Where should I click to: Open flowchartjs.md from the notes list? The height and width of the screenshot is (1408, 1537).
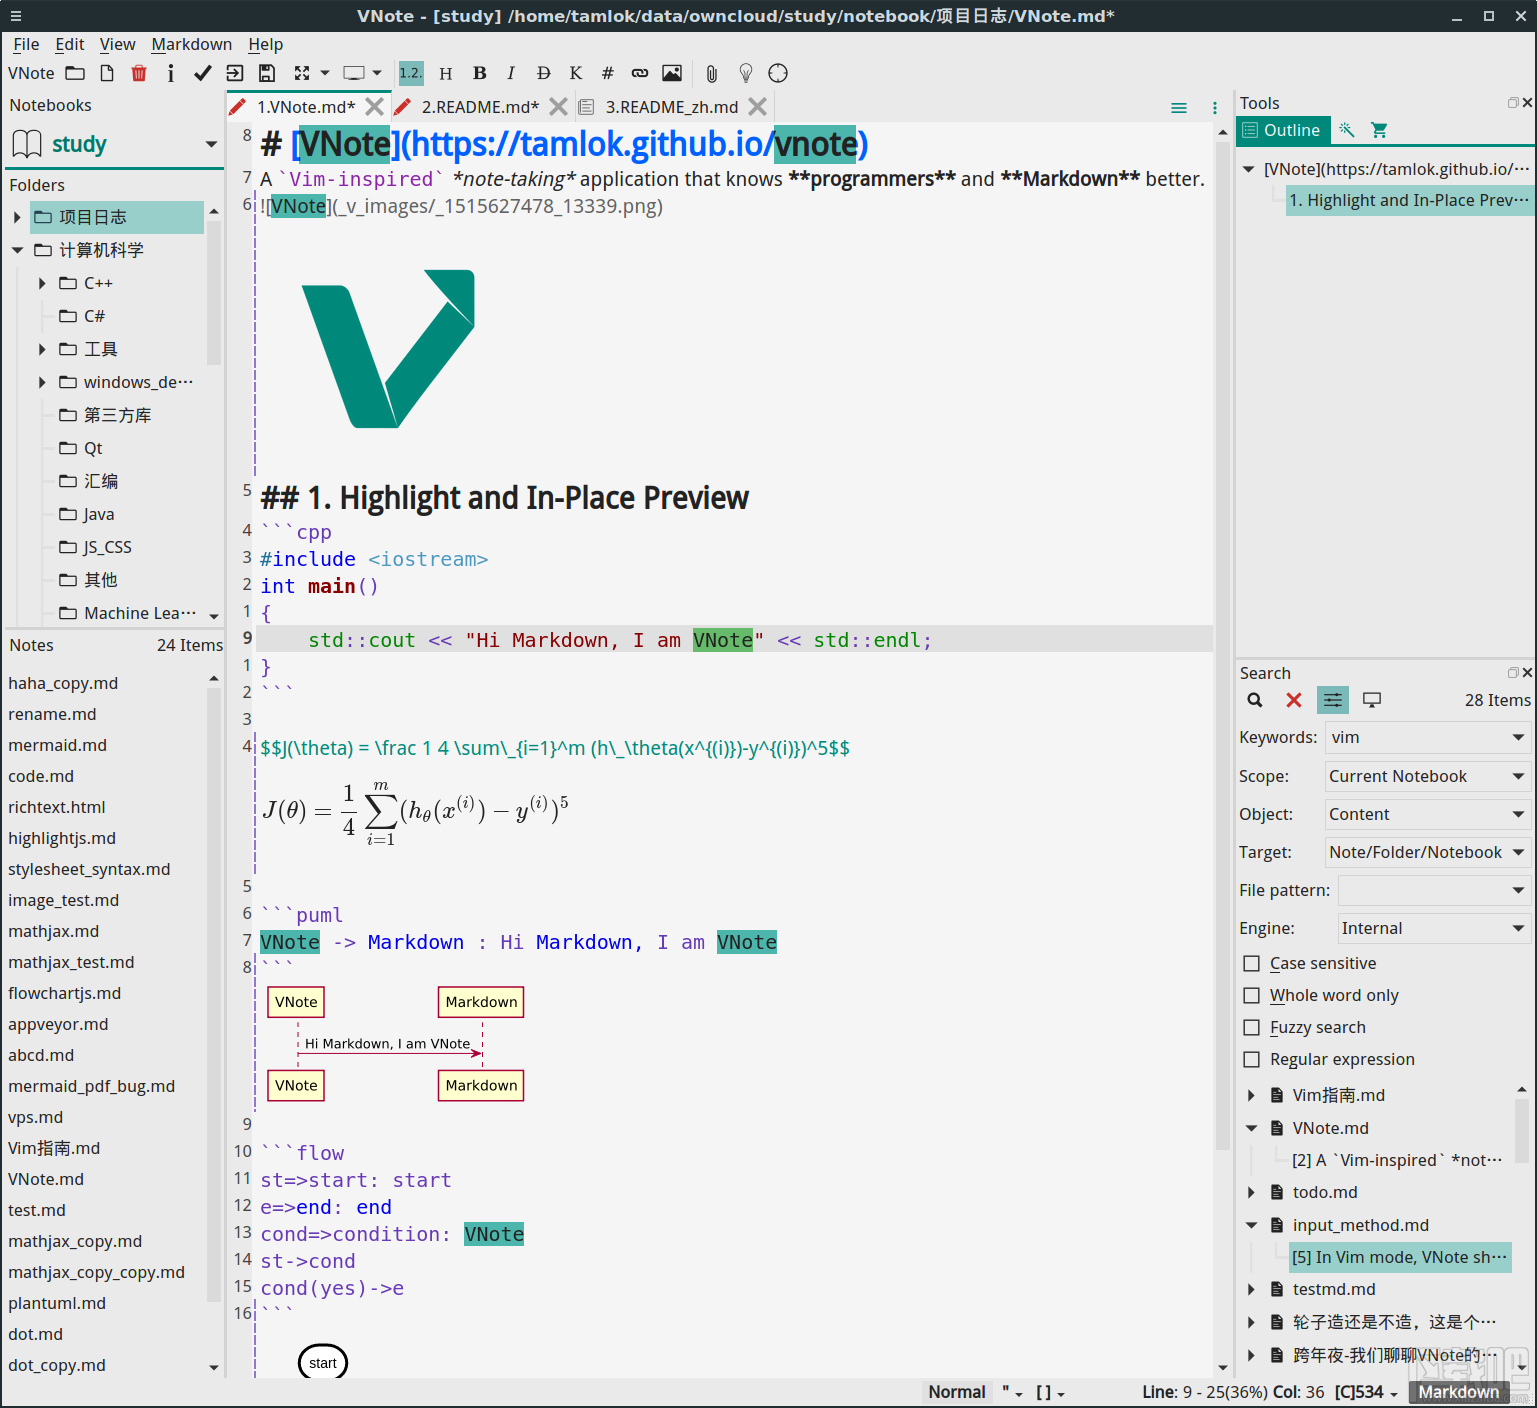click(65, 993)
